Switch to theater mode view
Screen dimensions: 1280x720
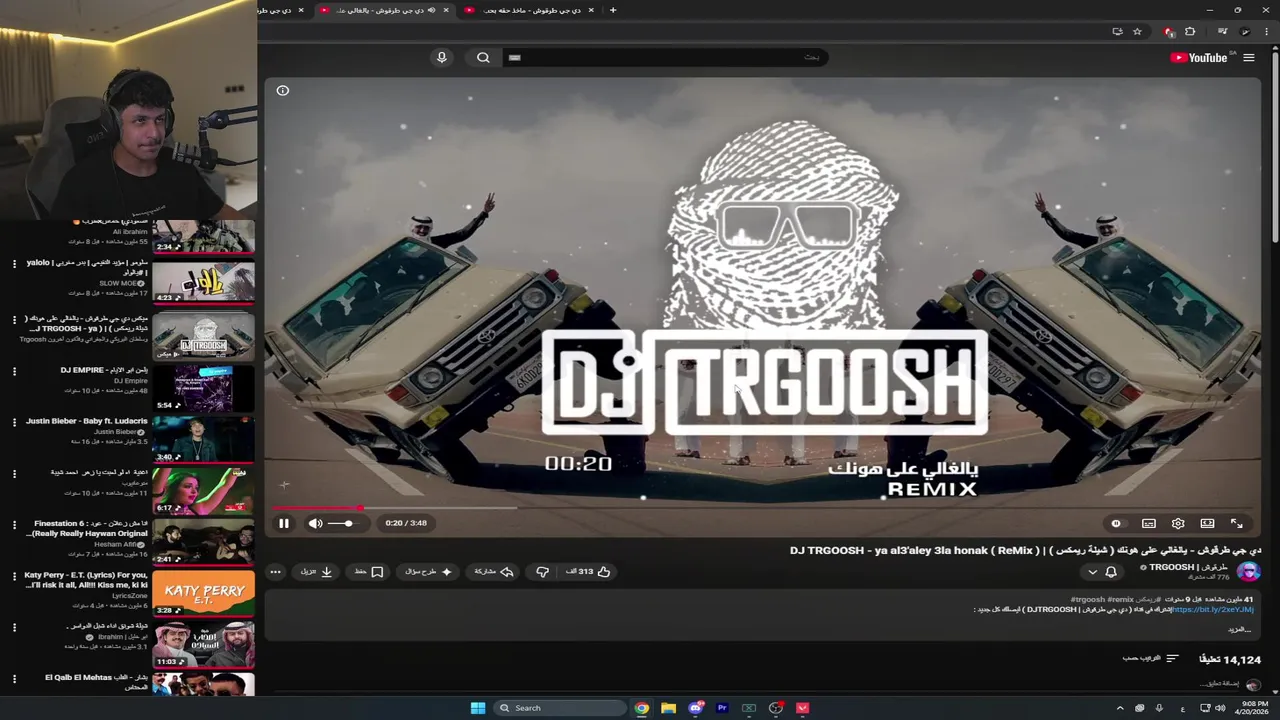tap(1207, 523)
